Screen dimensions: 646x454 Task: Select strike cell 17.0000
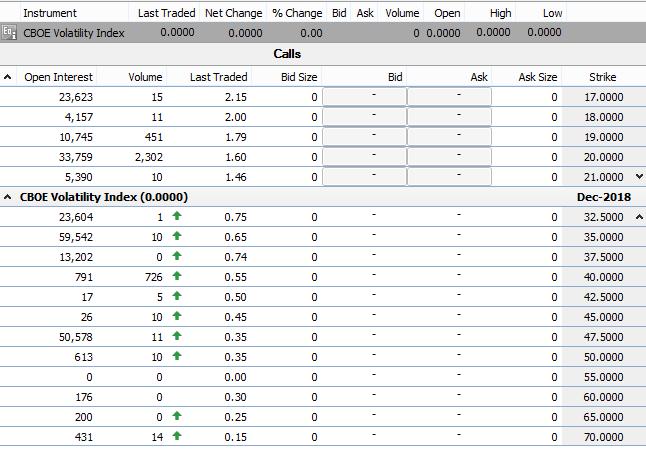pos(604,97)
